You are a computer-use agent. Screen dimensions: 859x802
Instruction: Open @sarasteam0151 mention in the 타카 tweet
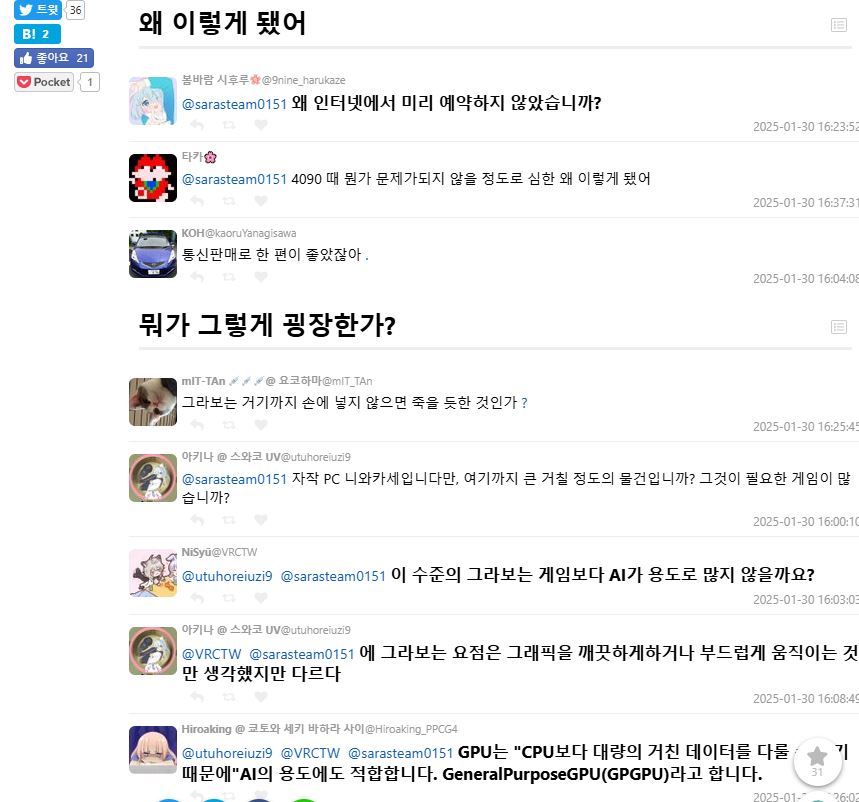(234, 179)
